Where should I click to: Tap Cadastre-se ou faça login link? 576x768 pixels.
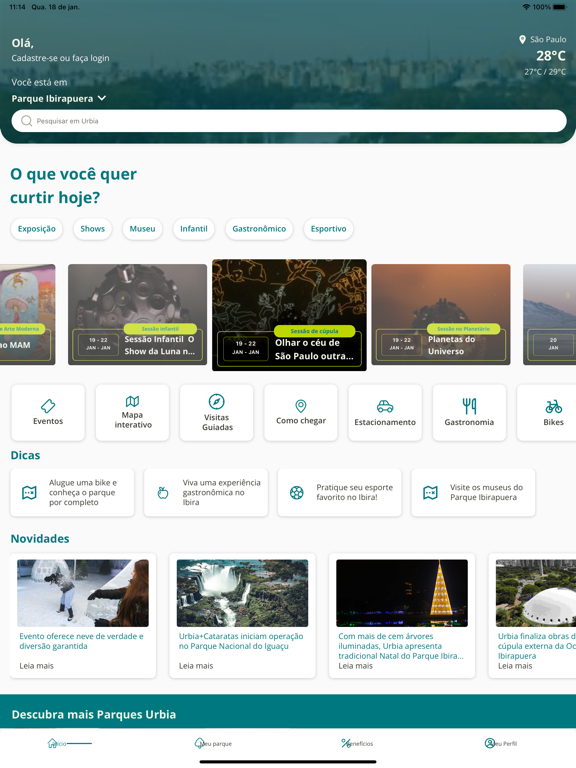point(60,58)
